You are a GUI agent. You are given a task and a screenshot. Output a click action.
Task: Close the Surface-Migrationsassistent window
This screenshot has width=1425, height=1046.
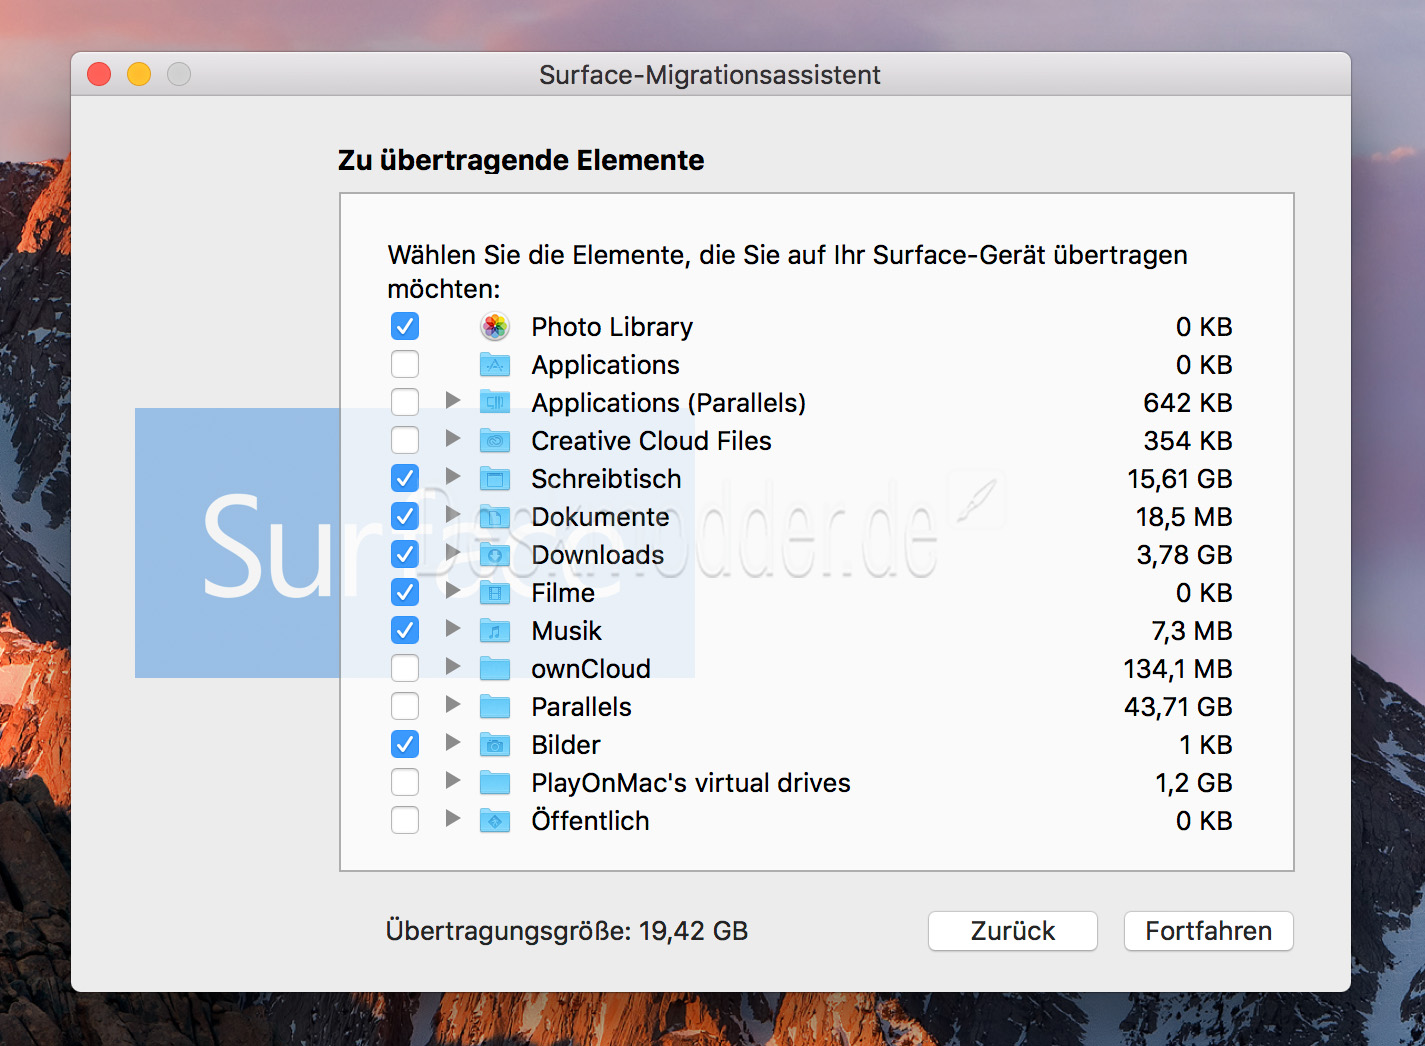point(99,74)
